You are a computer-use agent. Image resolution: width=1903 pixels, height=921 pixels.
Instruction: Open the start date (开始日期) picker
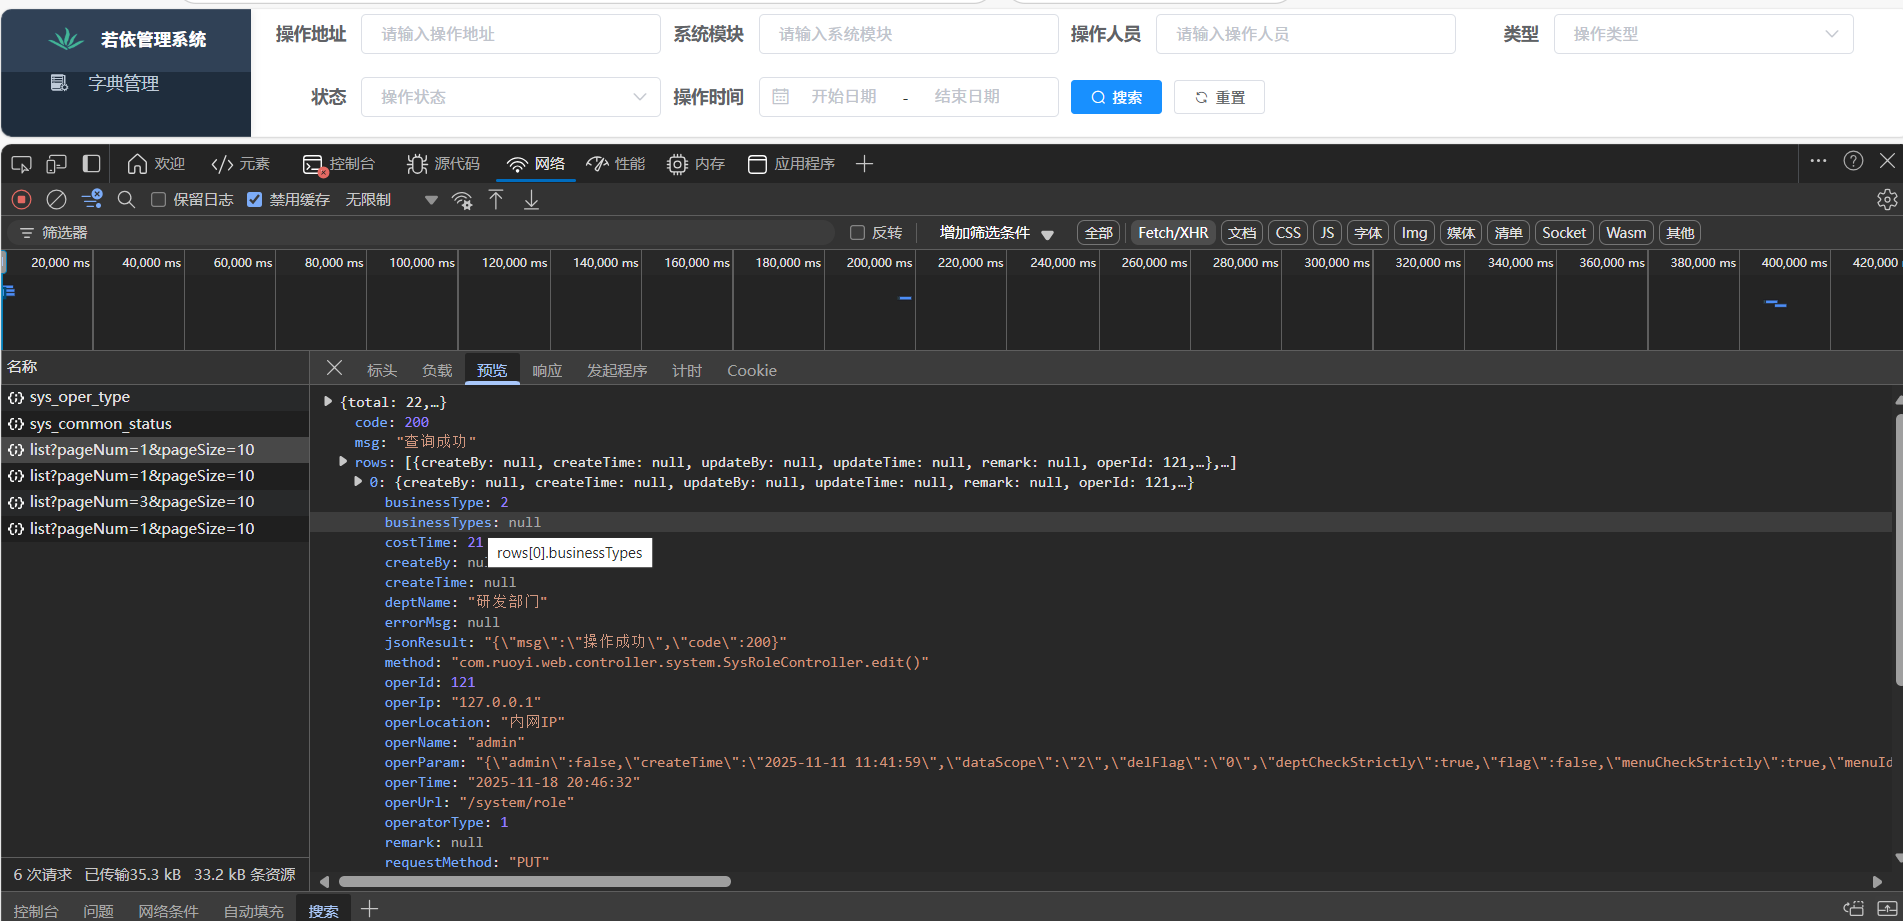(843, 97)
